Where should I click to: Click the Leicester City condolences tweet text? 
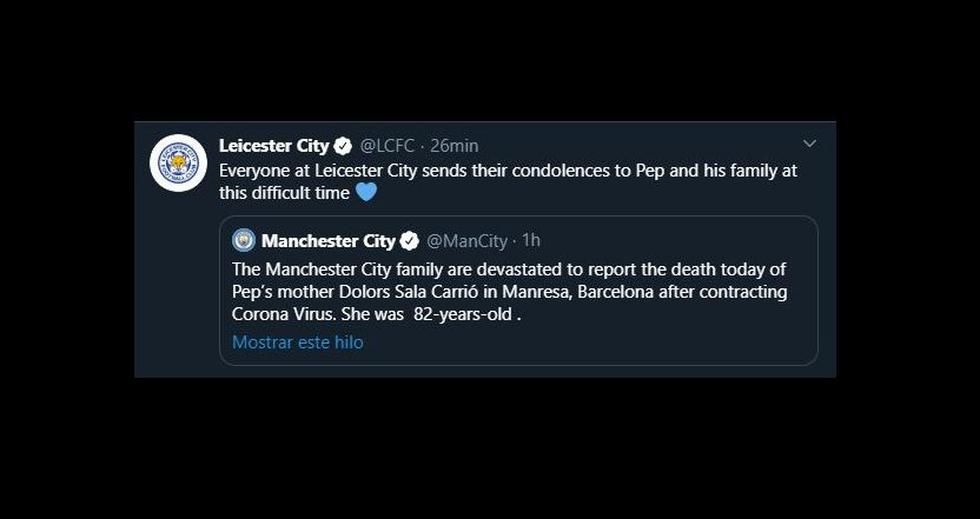(x=508, y=170)
